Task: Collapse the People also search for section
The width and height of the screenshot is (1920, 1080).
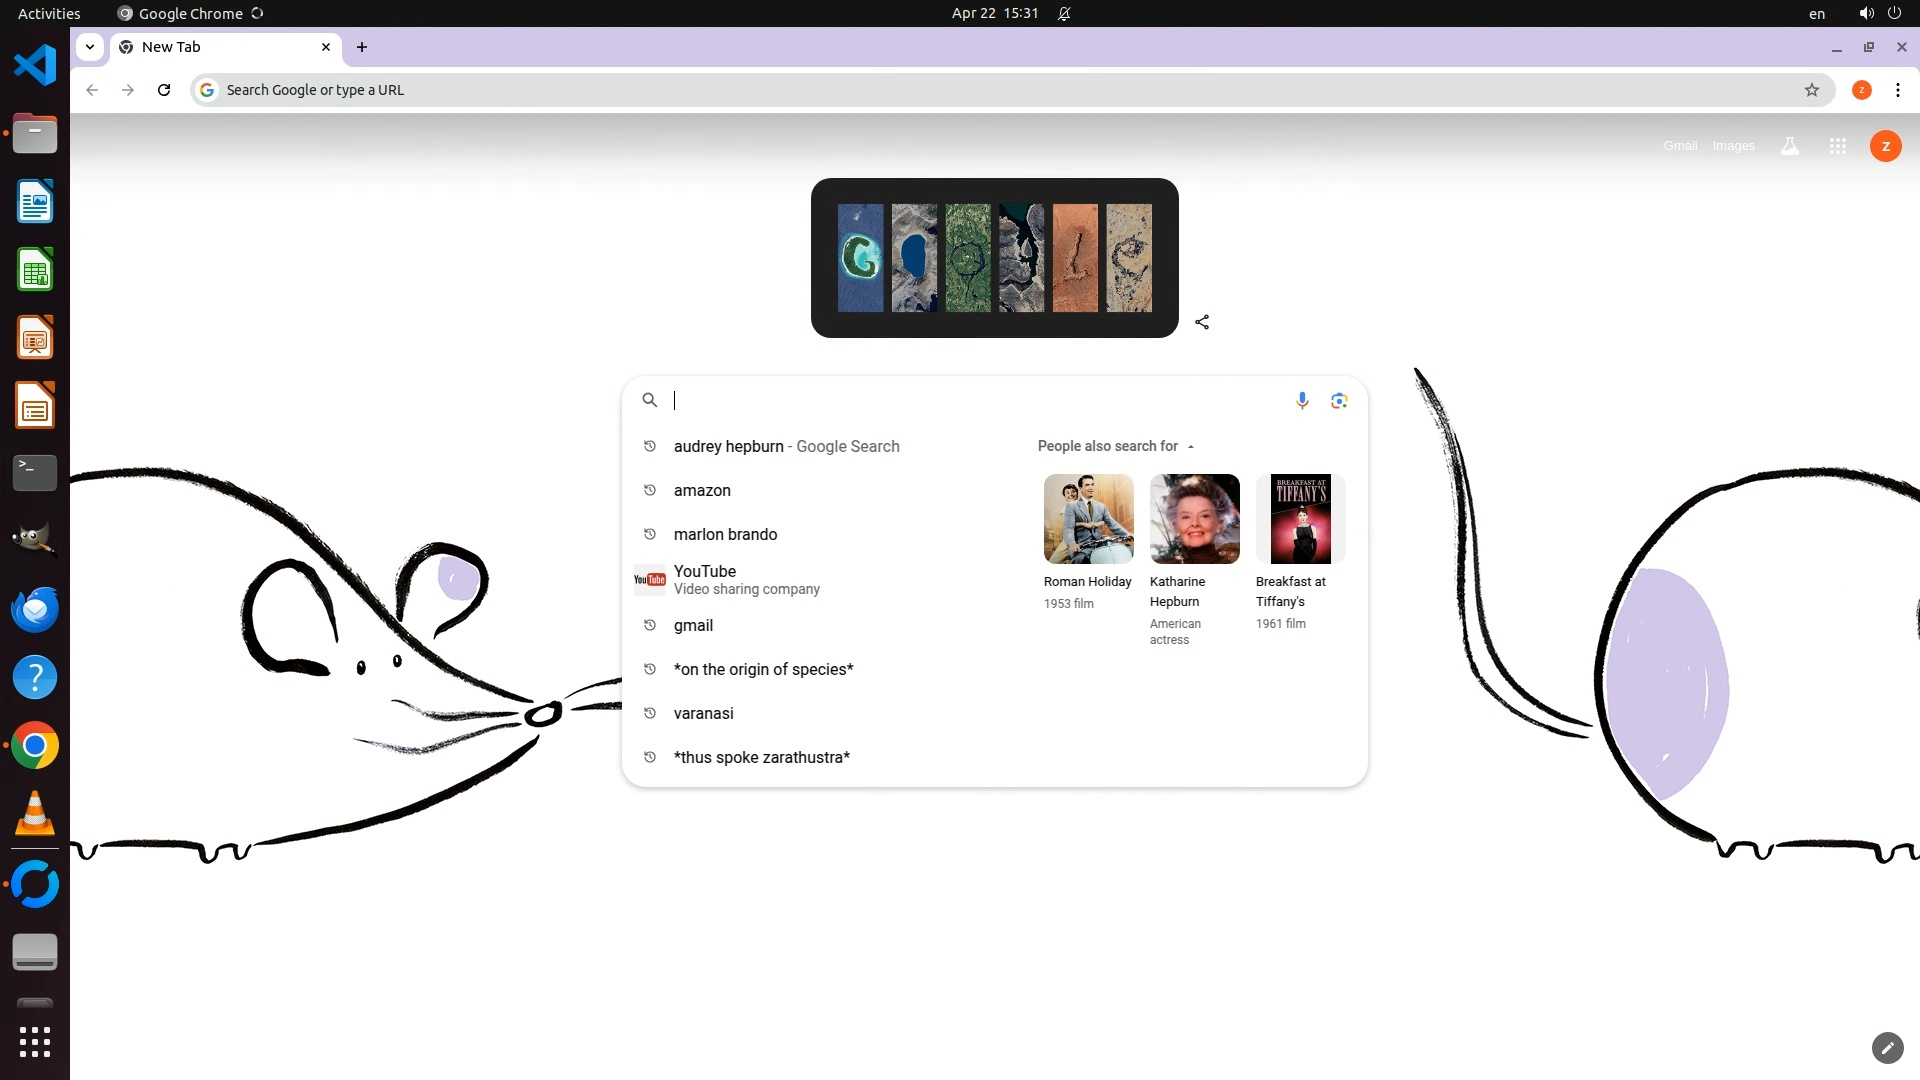Action: 1190,447
